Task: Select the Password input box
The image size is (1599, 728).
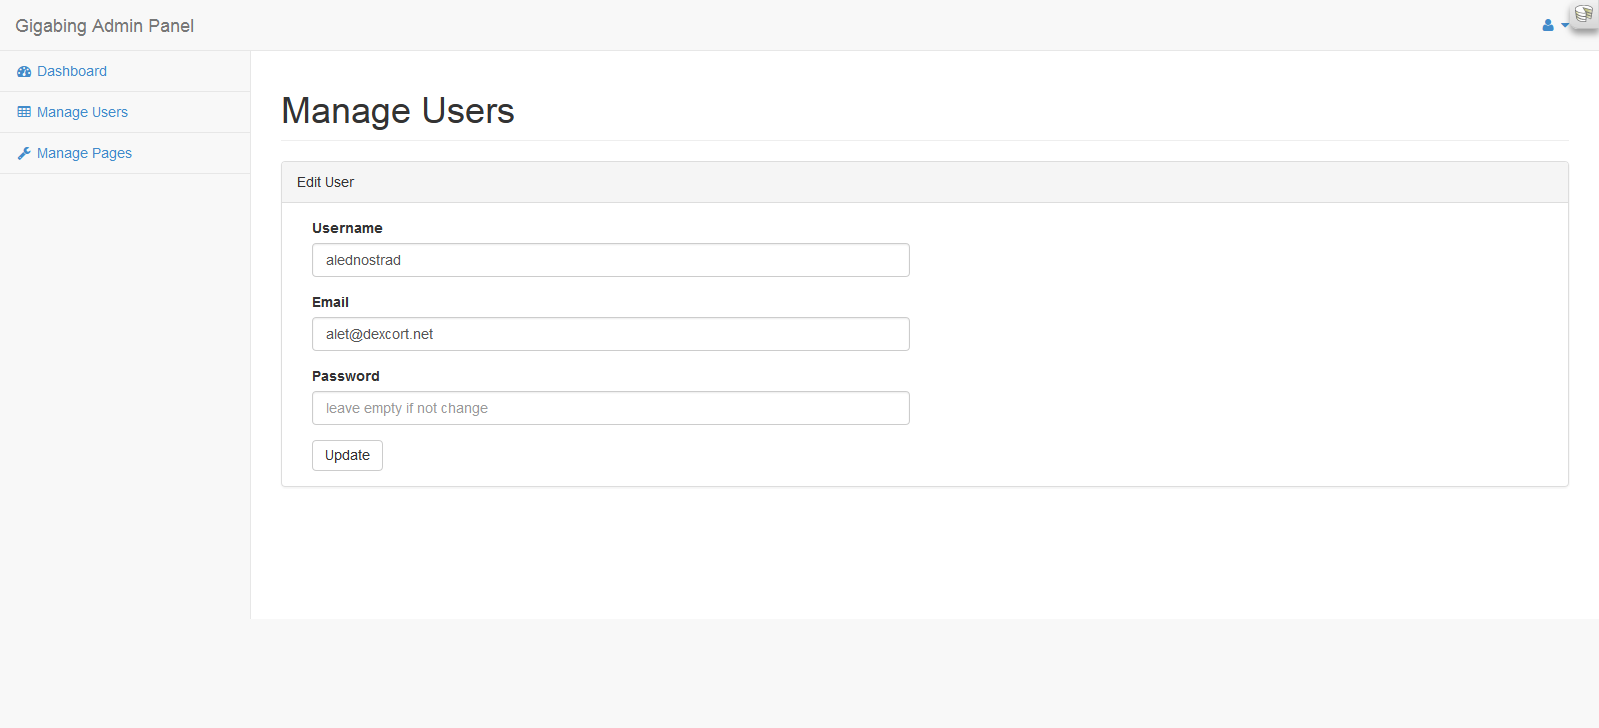Action: click(610, 408)
